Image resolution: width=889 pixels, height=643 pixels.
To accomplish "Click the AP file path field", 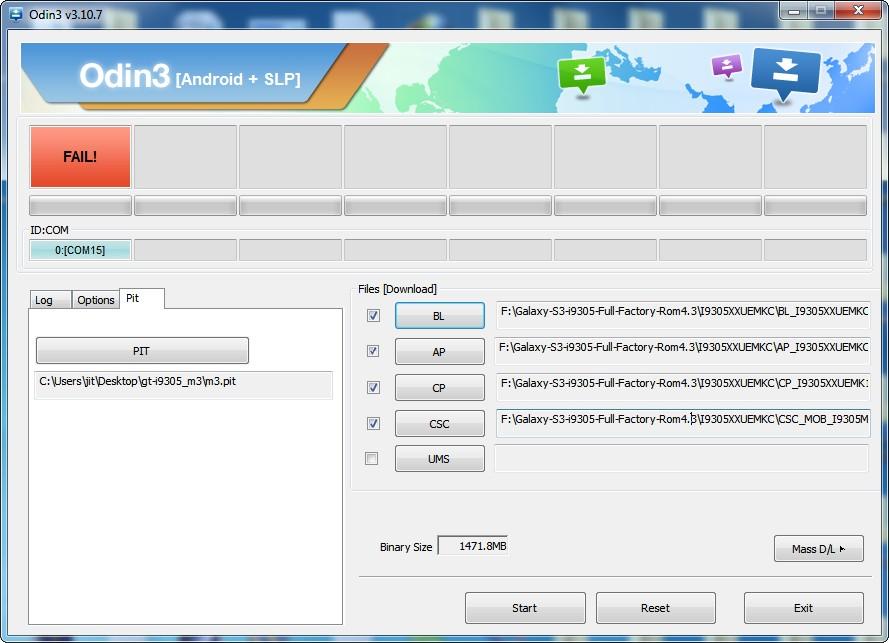I will pyautogui.click(x=683, y=350).
